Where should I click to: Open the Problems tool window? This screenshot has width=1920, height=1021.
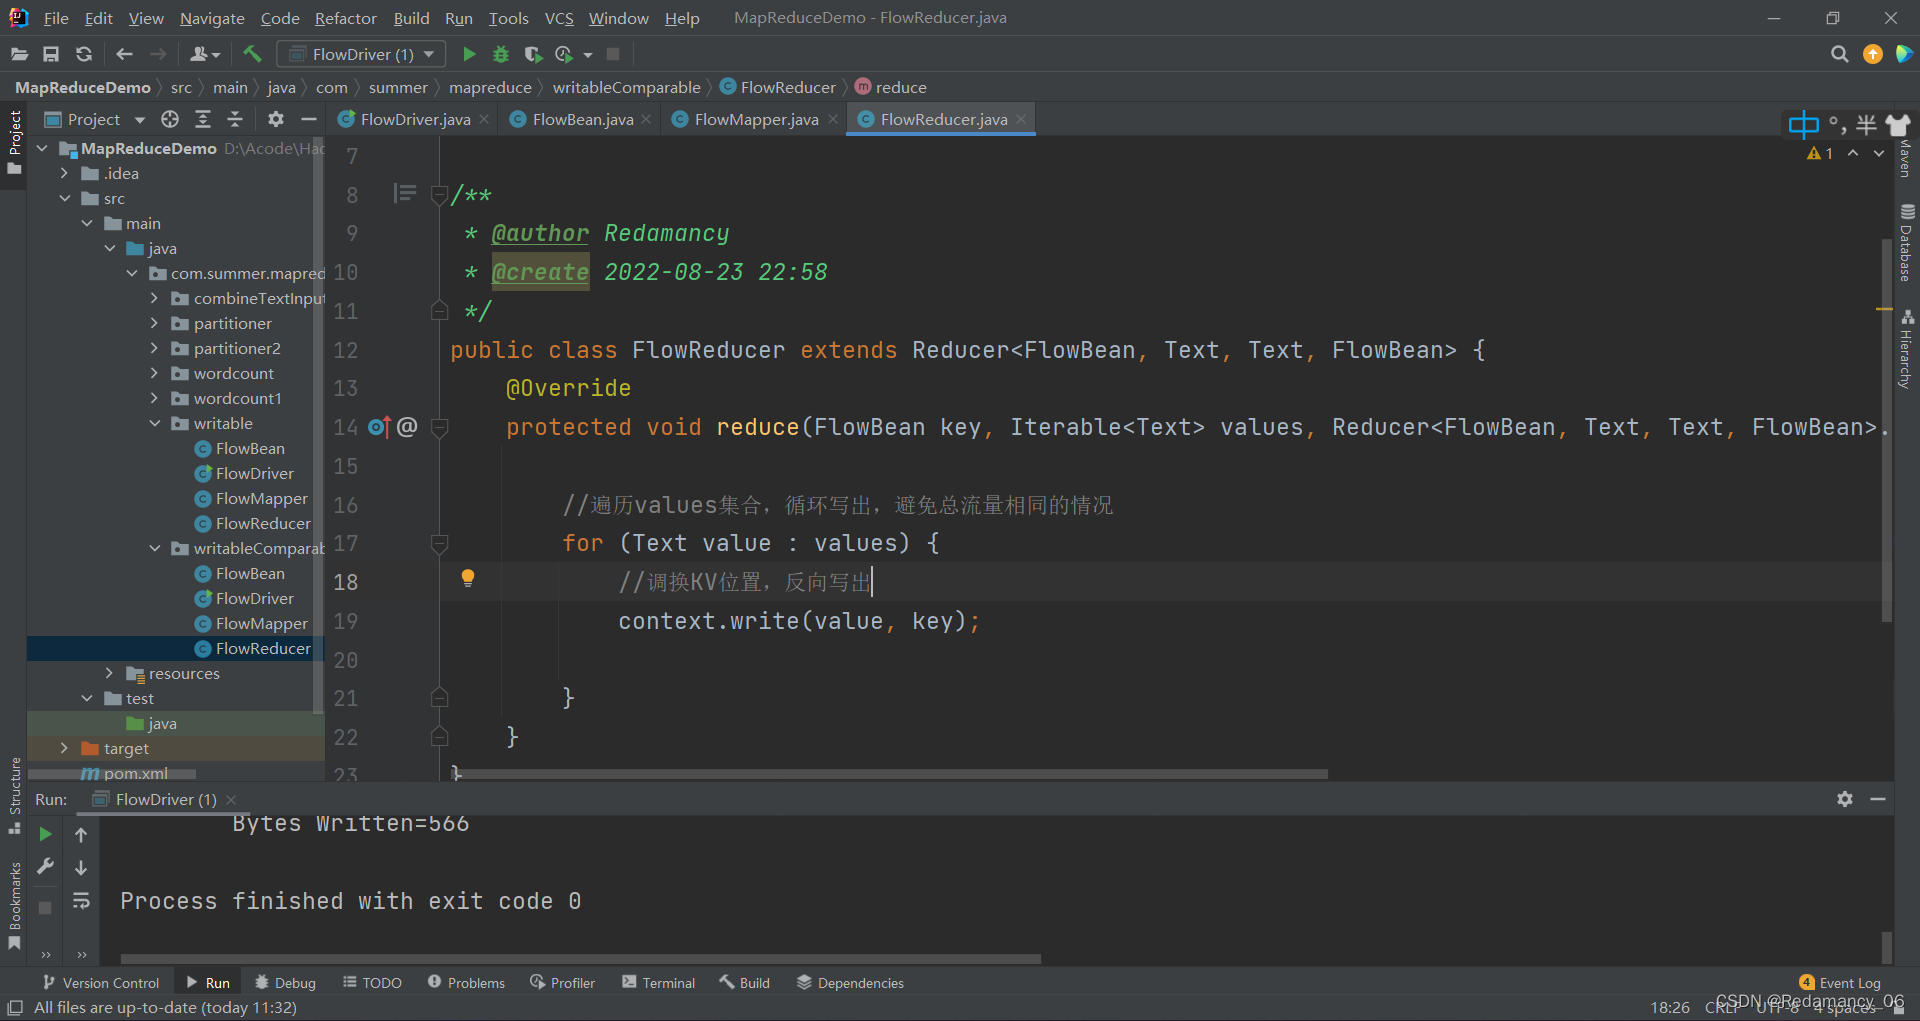click(x=466, y=983)
